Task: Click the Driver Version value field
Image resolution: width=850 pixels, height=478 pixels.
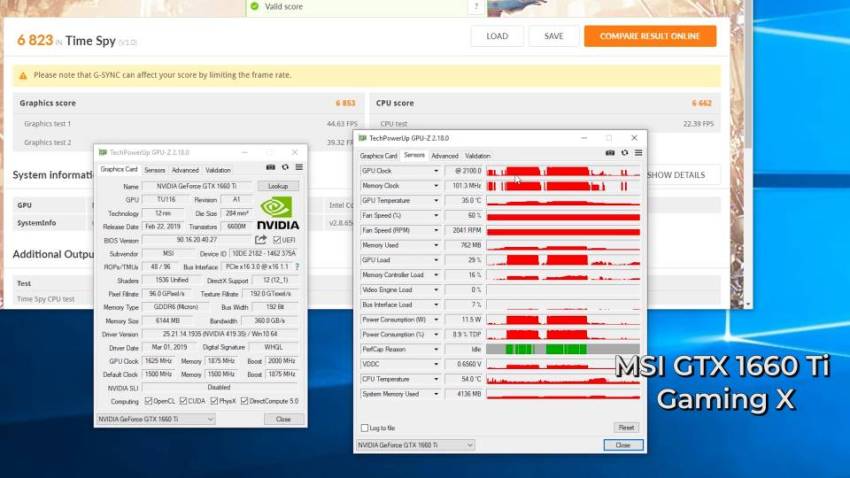Action: click(220, 334)
